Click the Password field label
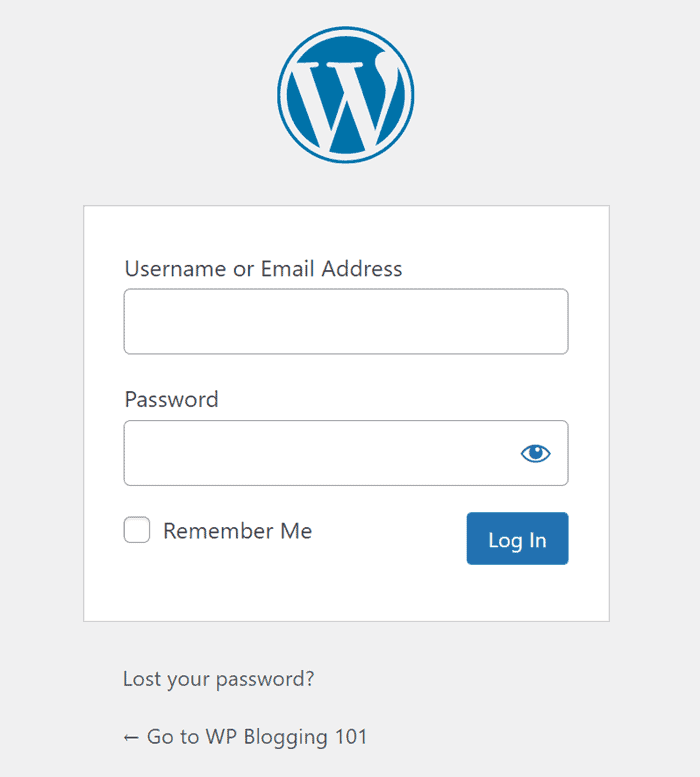The width and height of the screenshot is (700, 777). point(171,399)
